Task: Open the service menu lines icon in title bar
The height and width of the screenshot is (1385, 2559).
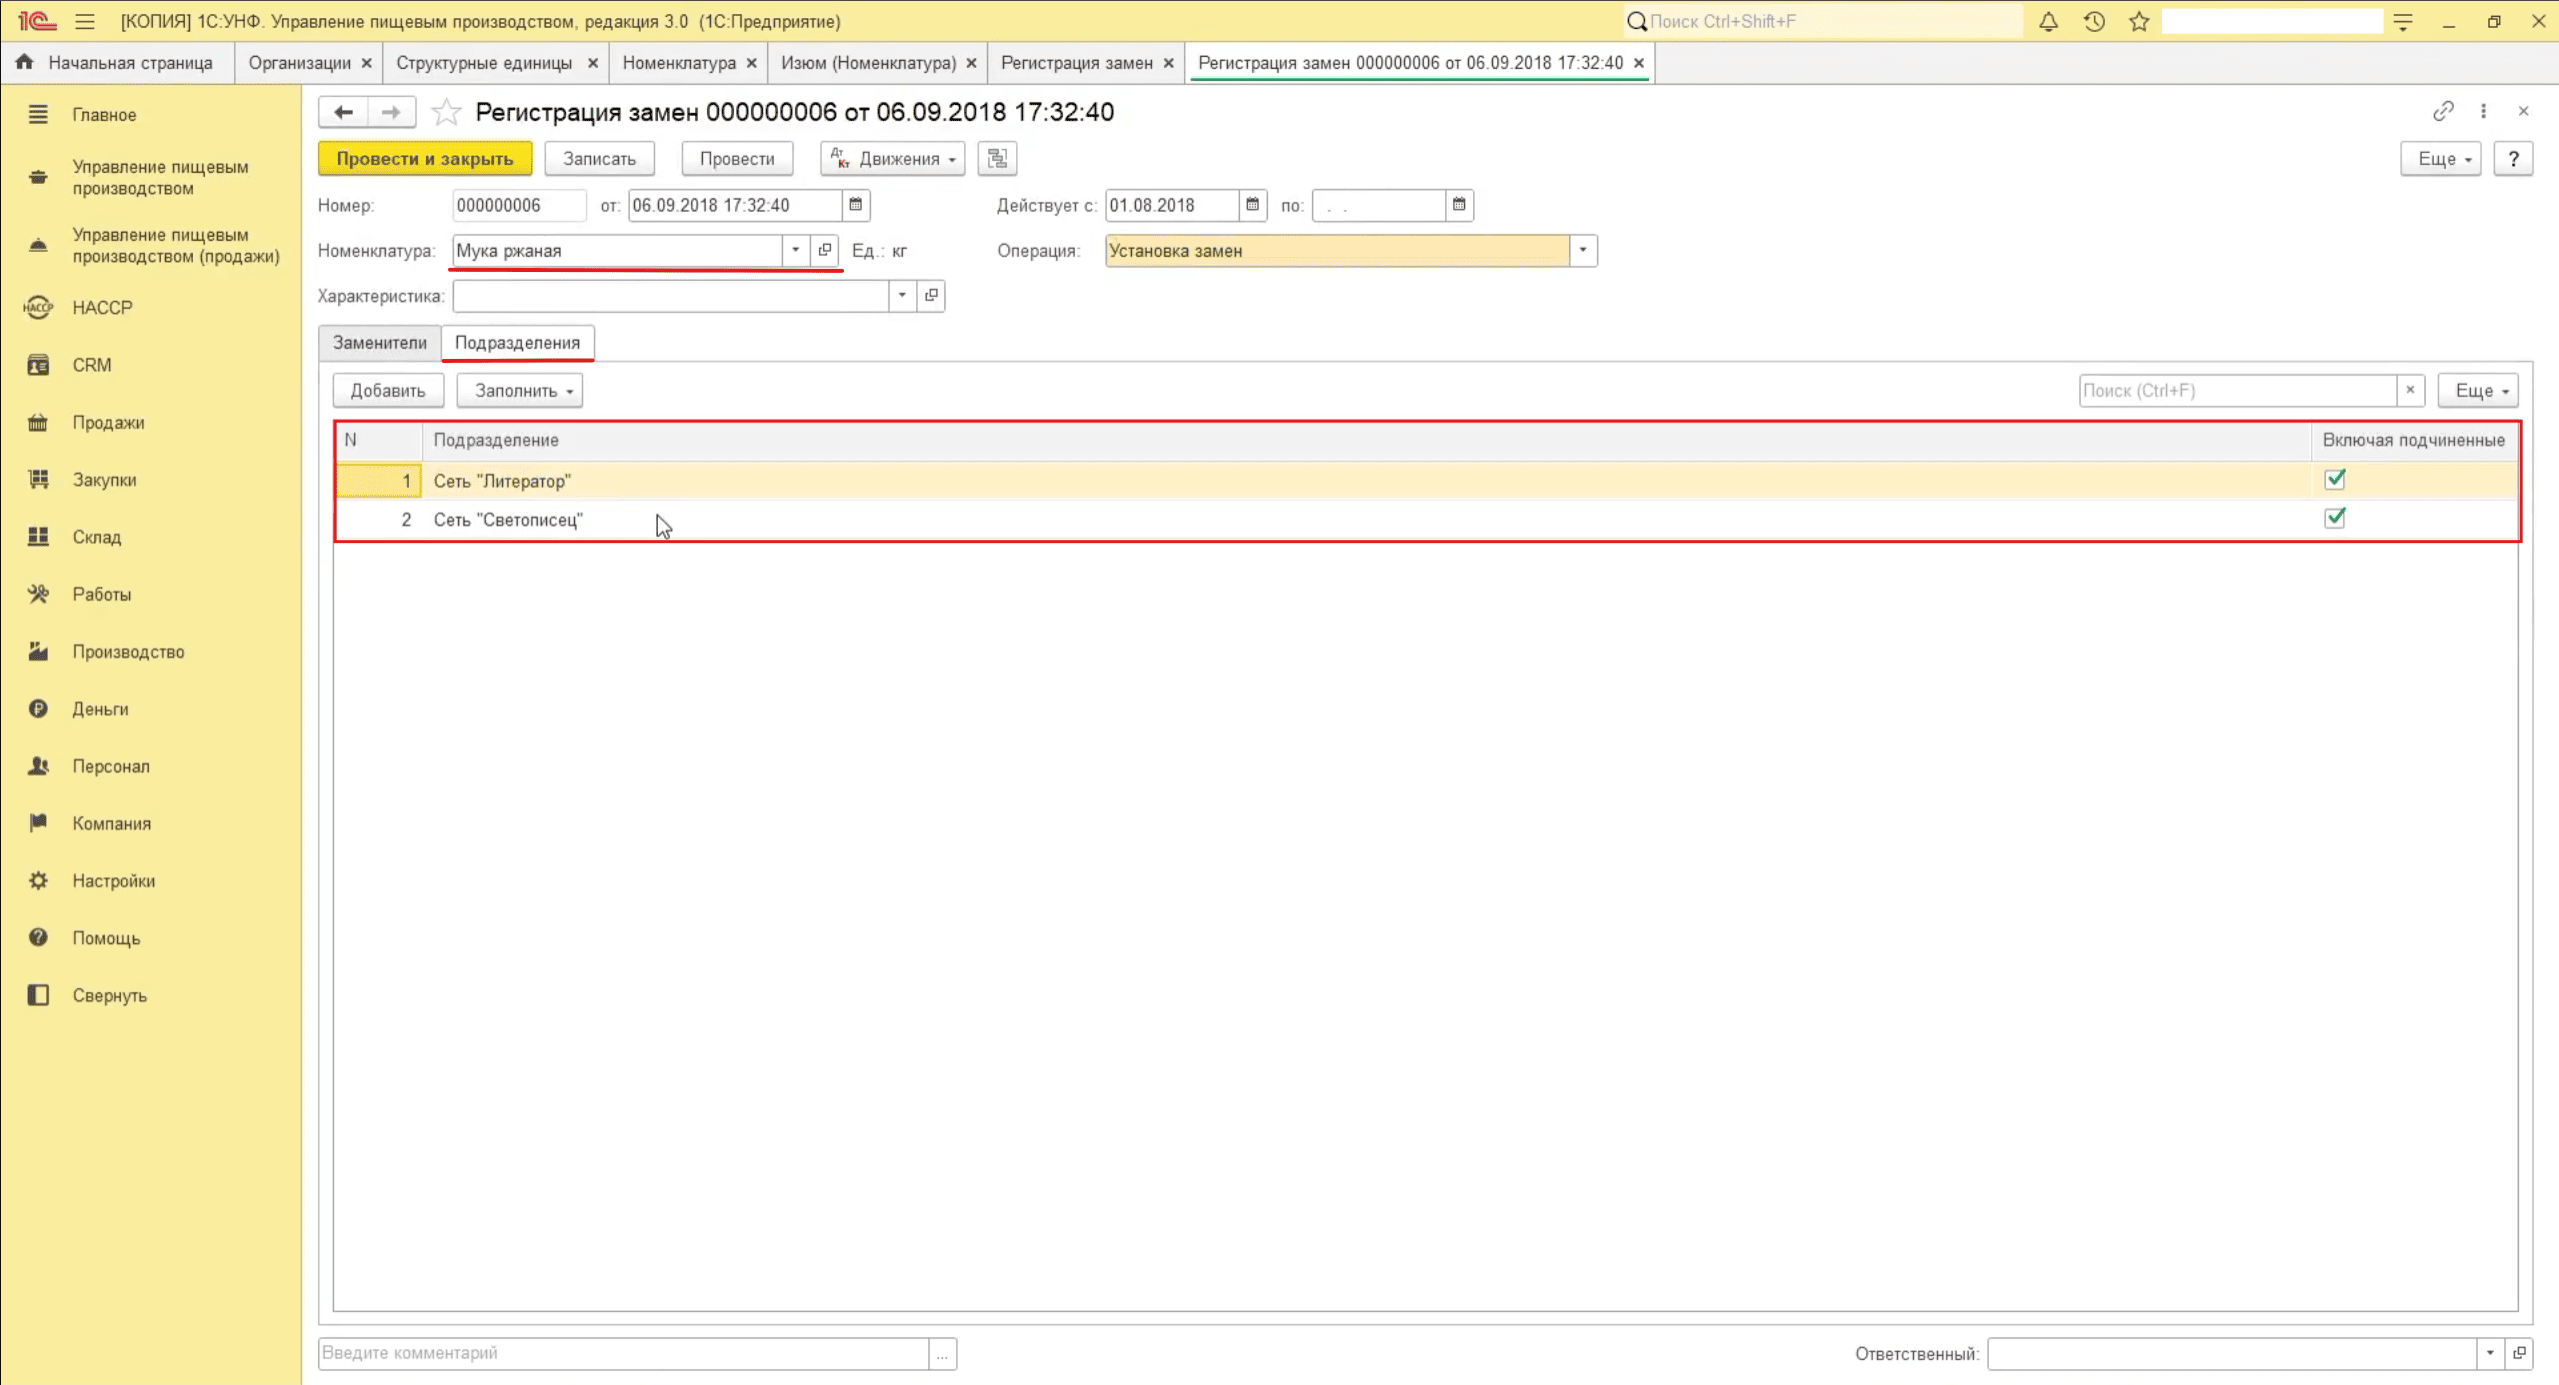Action: [x=2403, y=21]
